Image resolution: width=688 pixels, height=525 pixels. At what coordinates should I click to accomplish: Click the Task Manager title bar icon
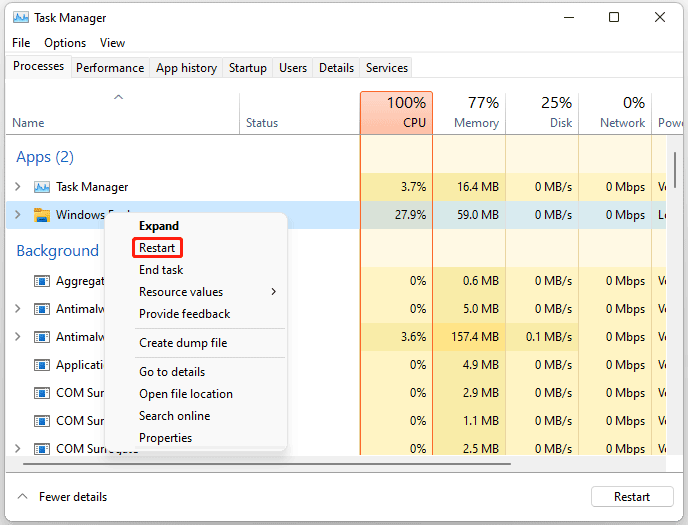click(x=21, y=18)
